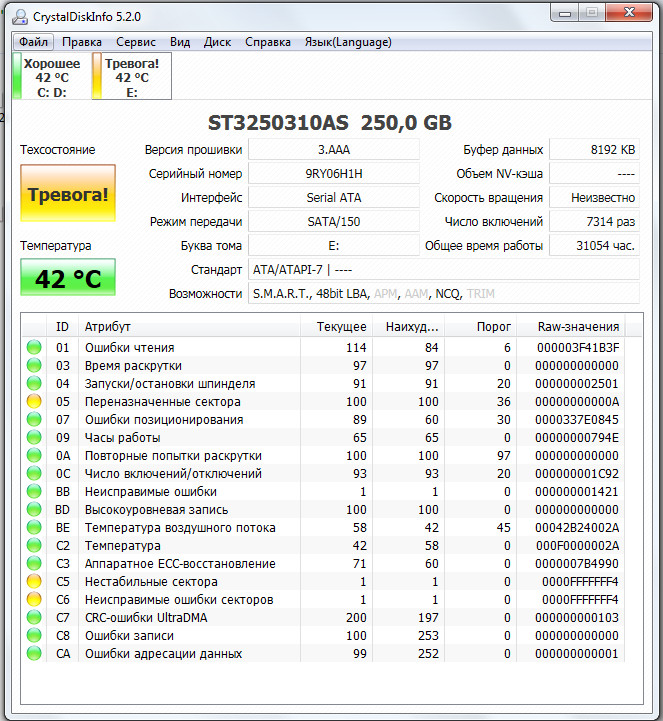663x721 pixels.
Task: Click yellow status dot for Нестабильные сектора
Action: click(35, 582)
